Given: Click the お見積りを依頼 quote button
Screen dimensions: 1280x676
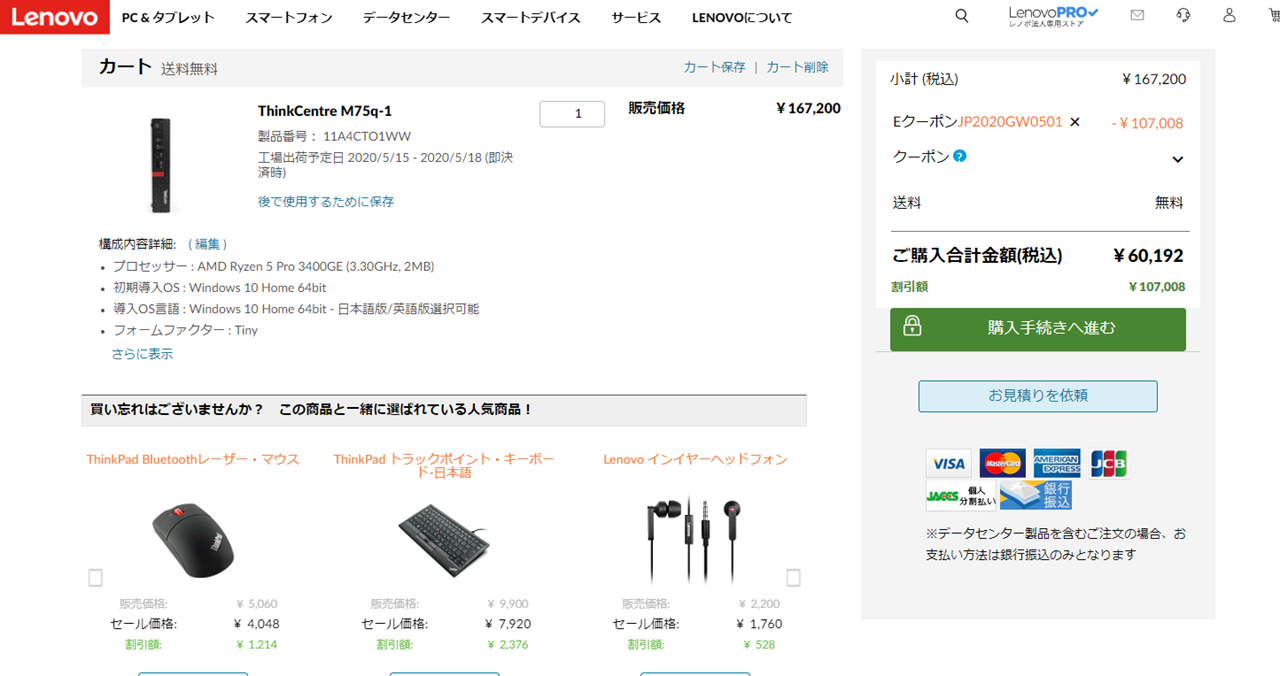Looking at the screenshot, I should click(1038, 396).
